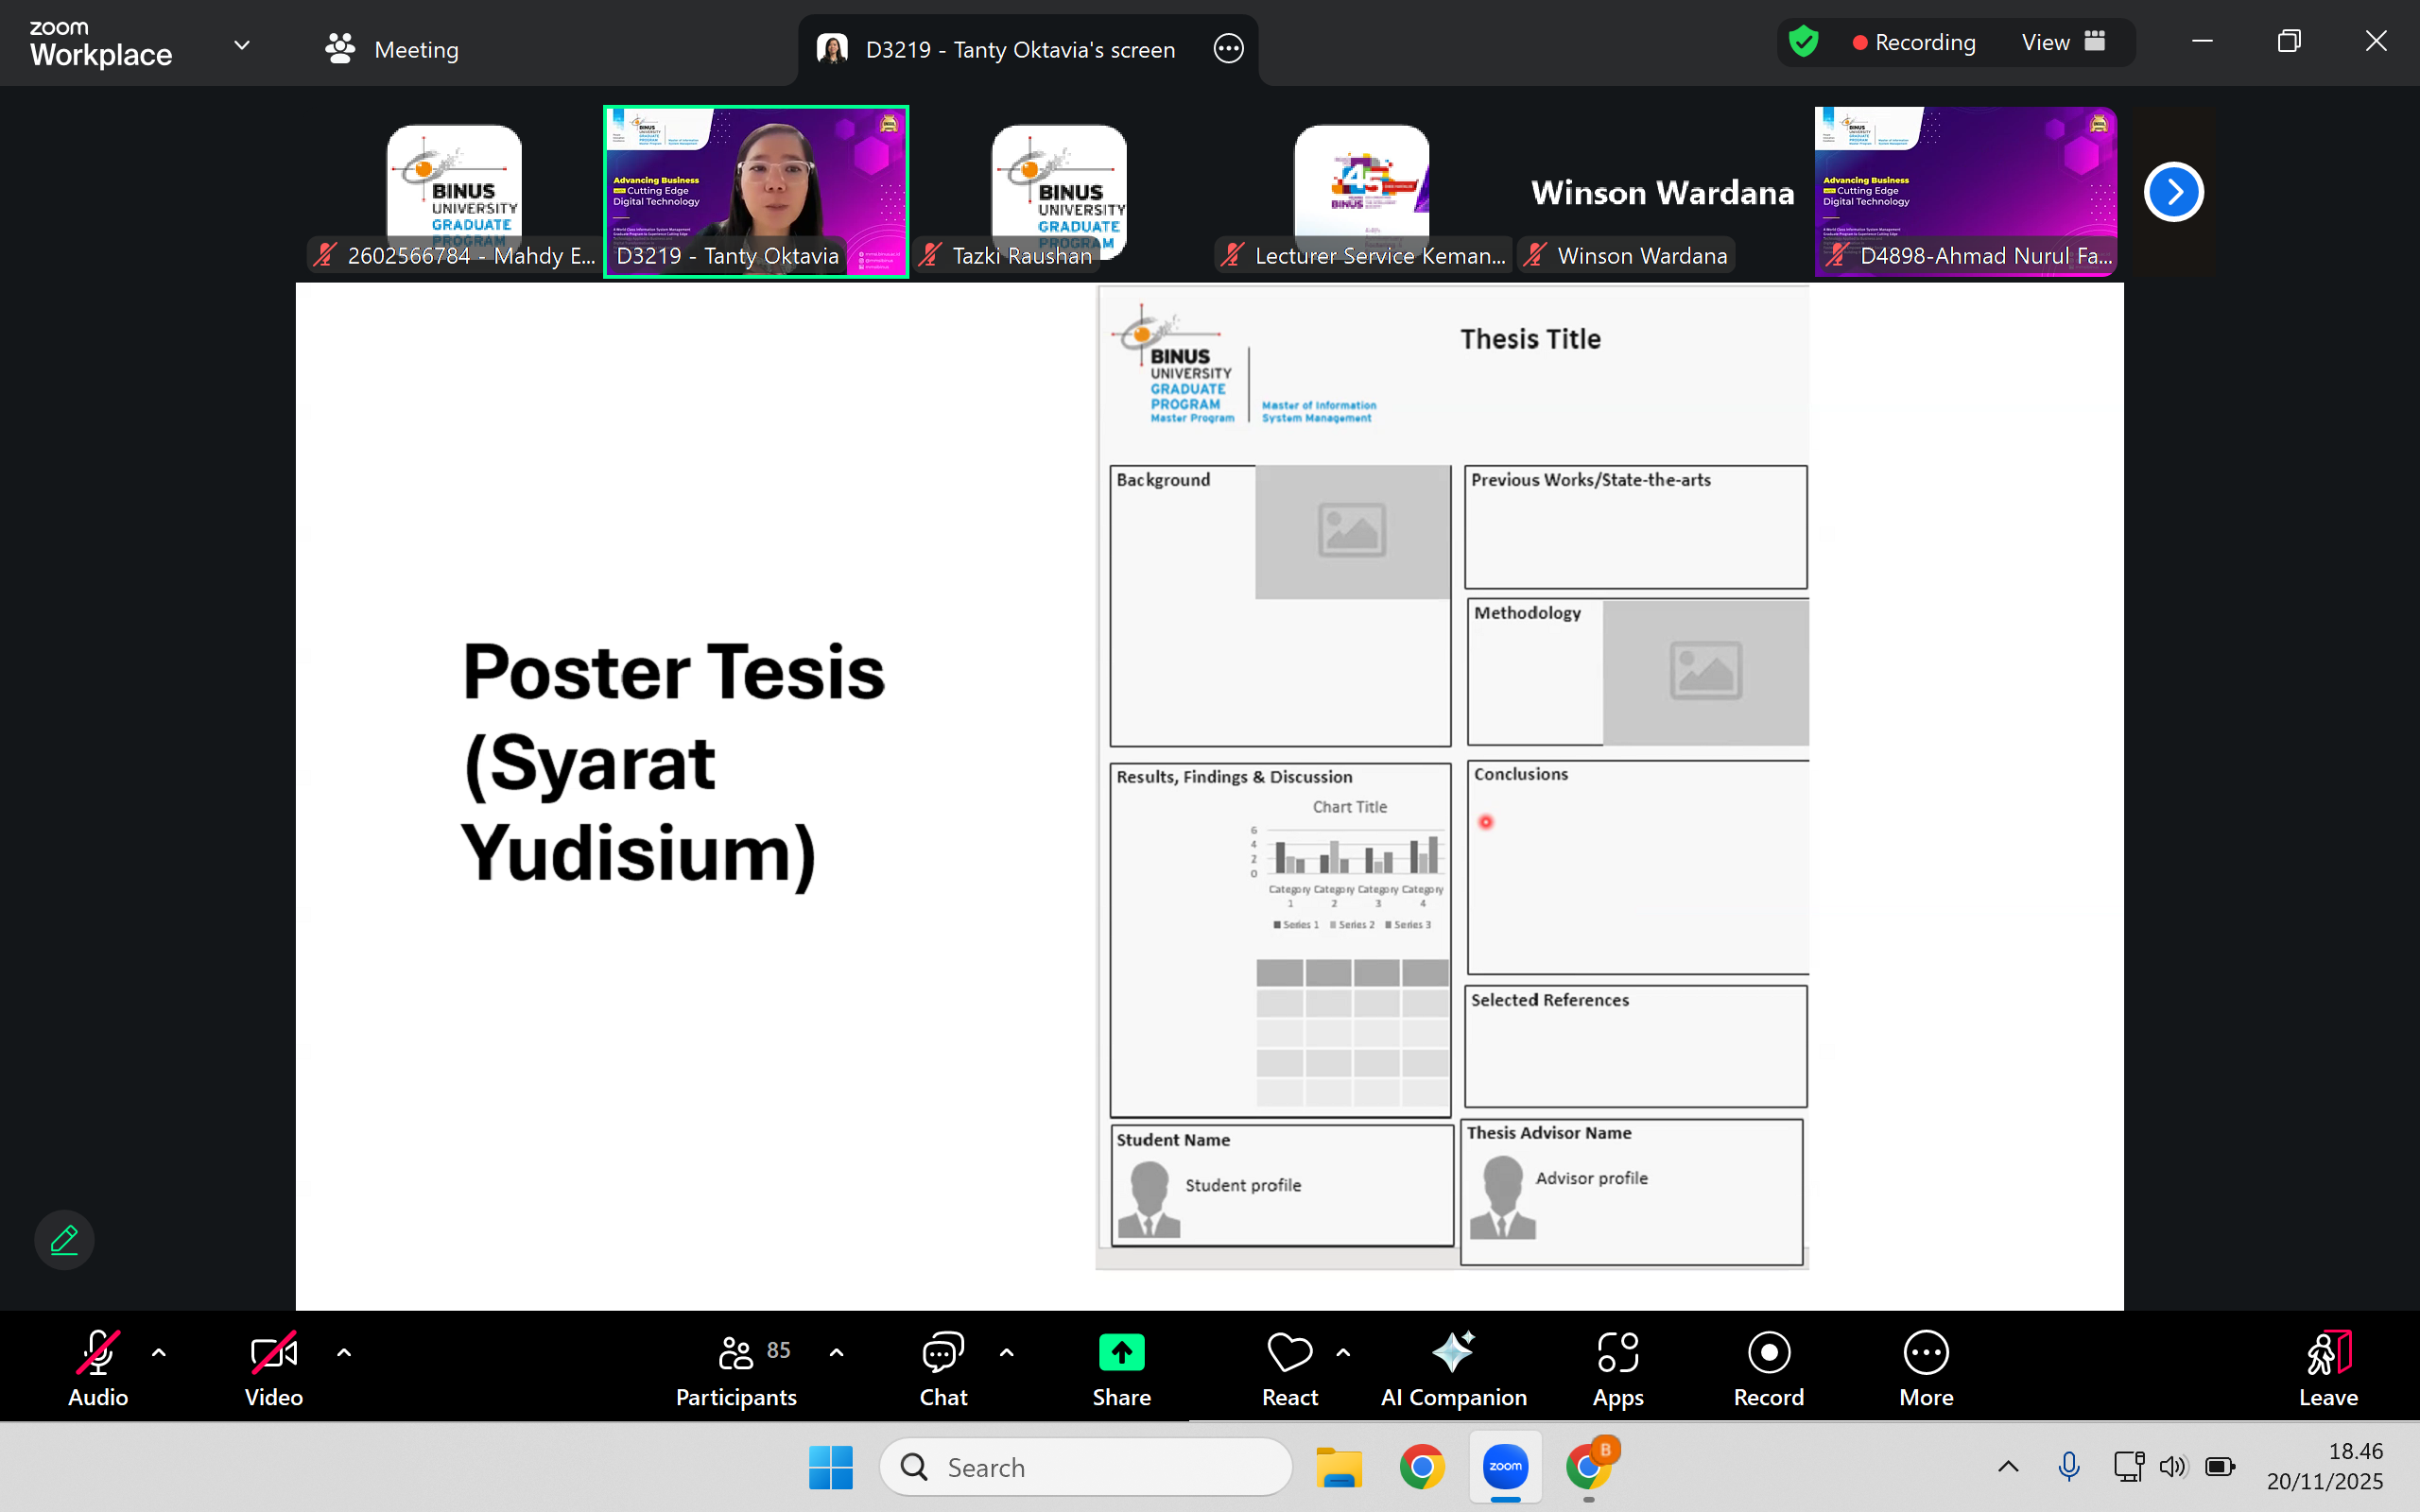Toggle the Record button
Image resolution: width=2420 pixels, height=1512 pixels.
1768,1369
